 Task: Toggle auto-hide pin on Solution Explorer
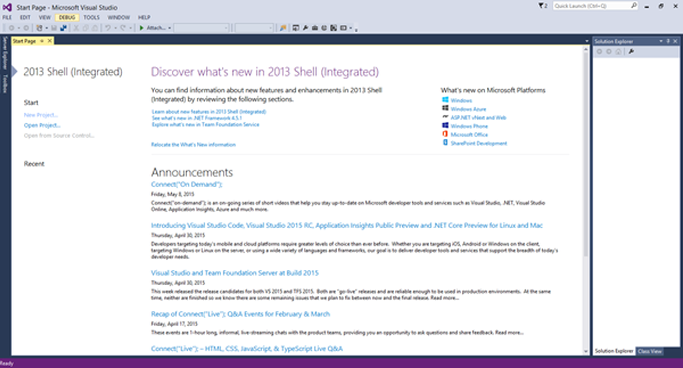click(668, 41)
